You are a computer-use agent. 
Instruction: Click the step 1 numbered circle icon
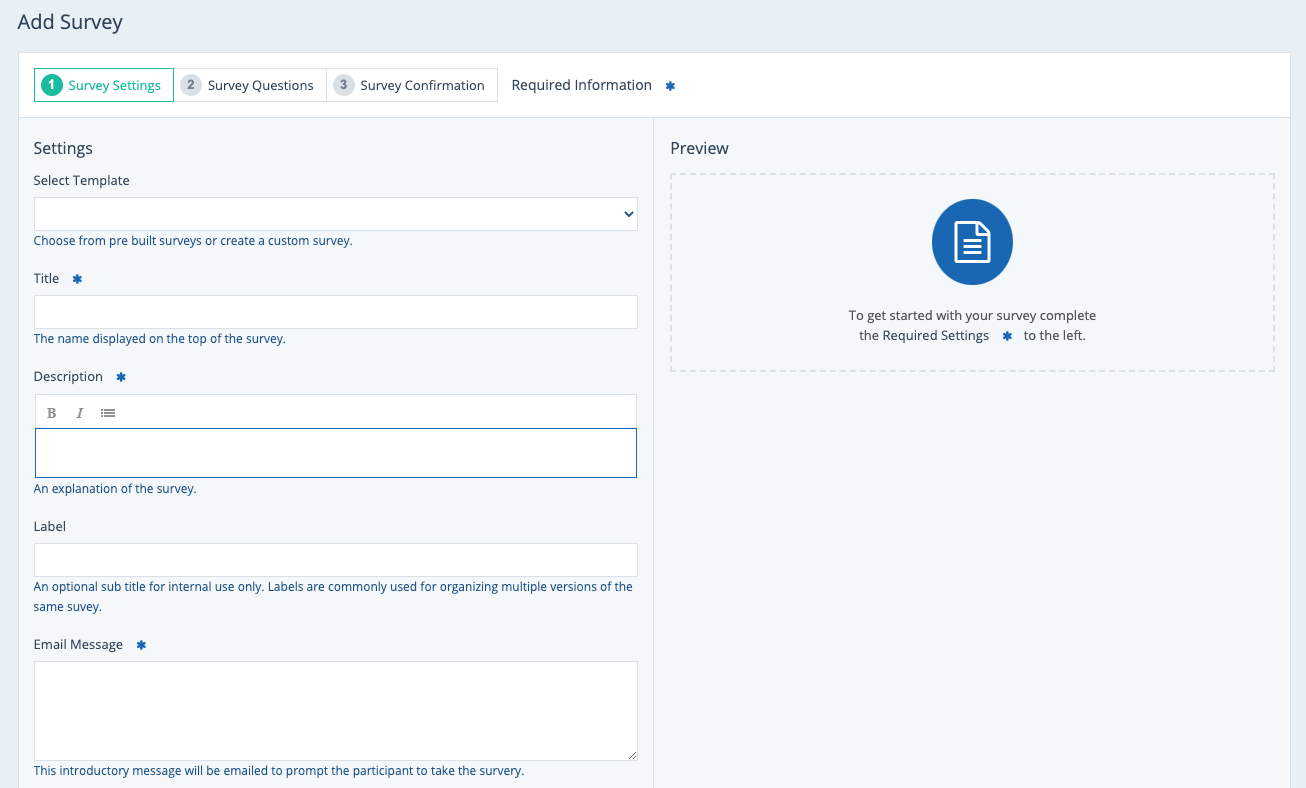click(x=52, y=85)
